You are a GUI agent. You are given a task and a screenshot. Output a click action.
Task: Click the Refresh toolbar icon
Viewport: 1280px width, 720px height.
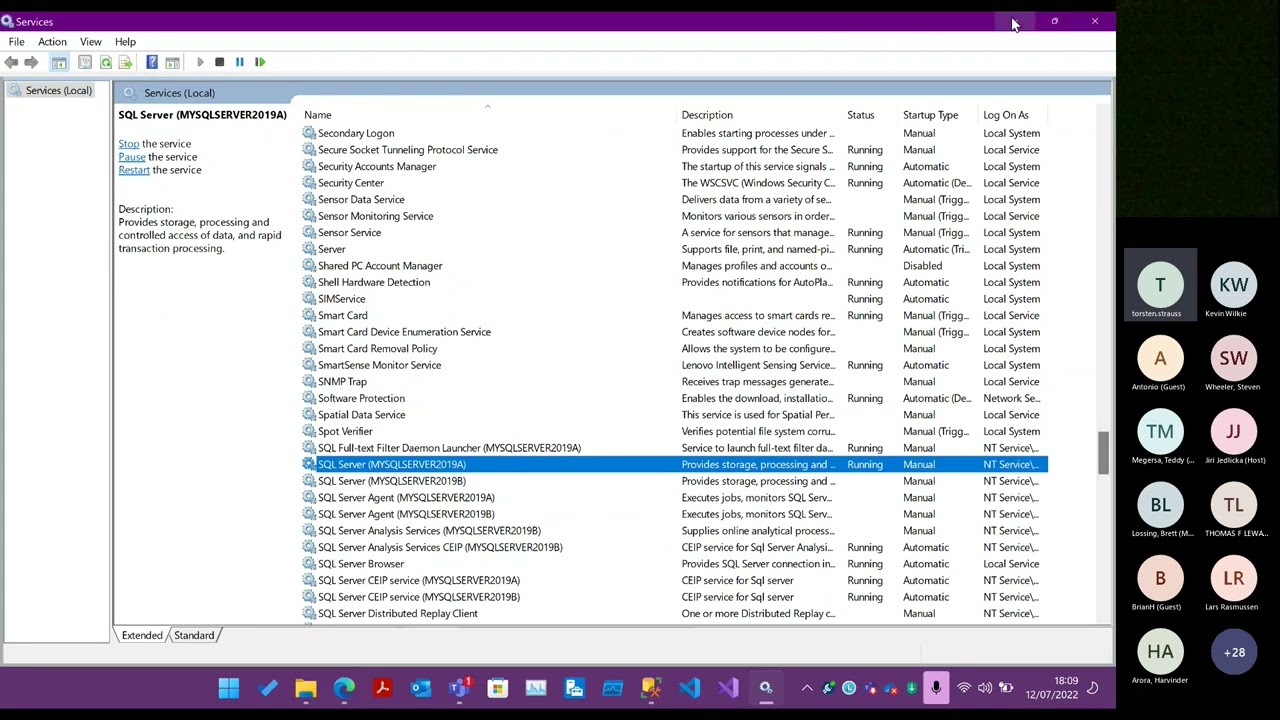tap(105, 62)
